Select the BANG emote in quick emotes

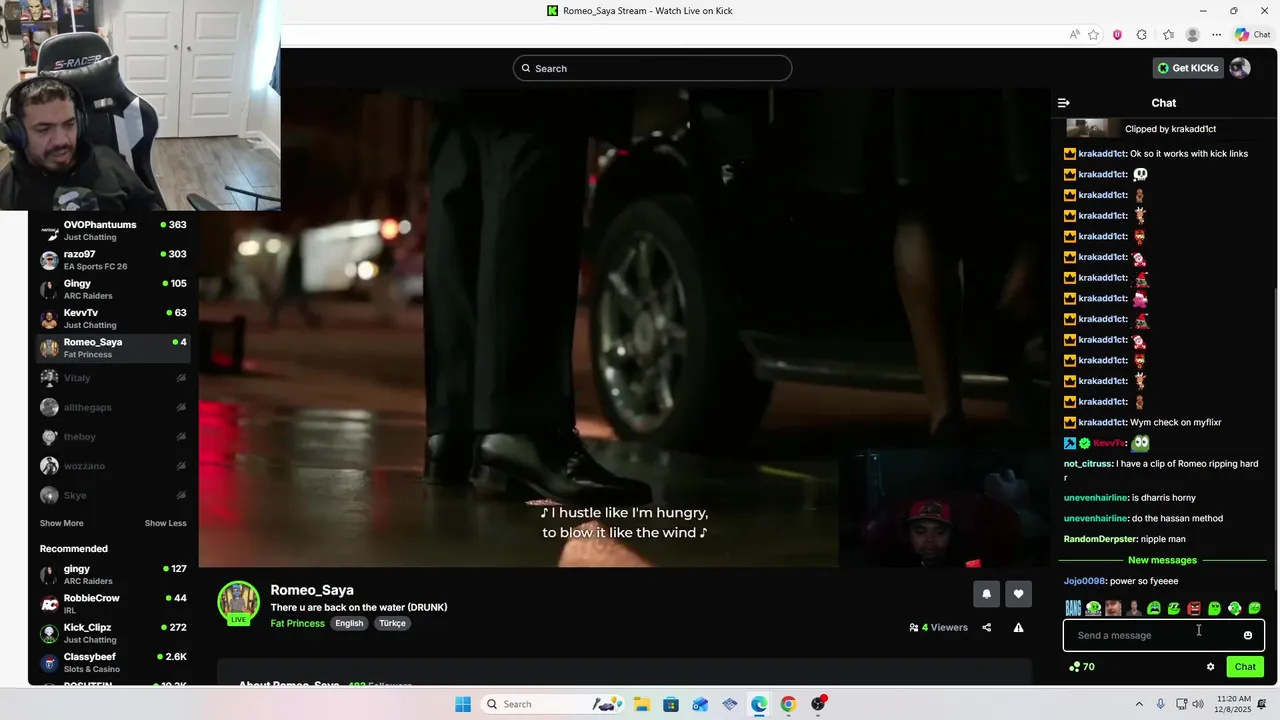(x=1073, y=608)
